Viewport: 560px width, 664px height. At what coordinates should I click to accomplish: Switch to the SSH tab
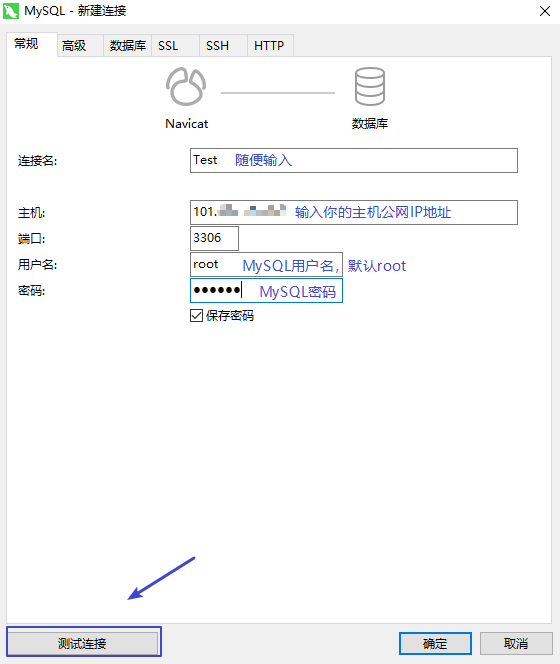(223, 45)
